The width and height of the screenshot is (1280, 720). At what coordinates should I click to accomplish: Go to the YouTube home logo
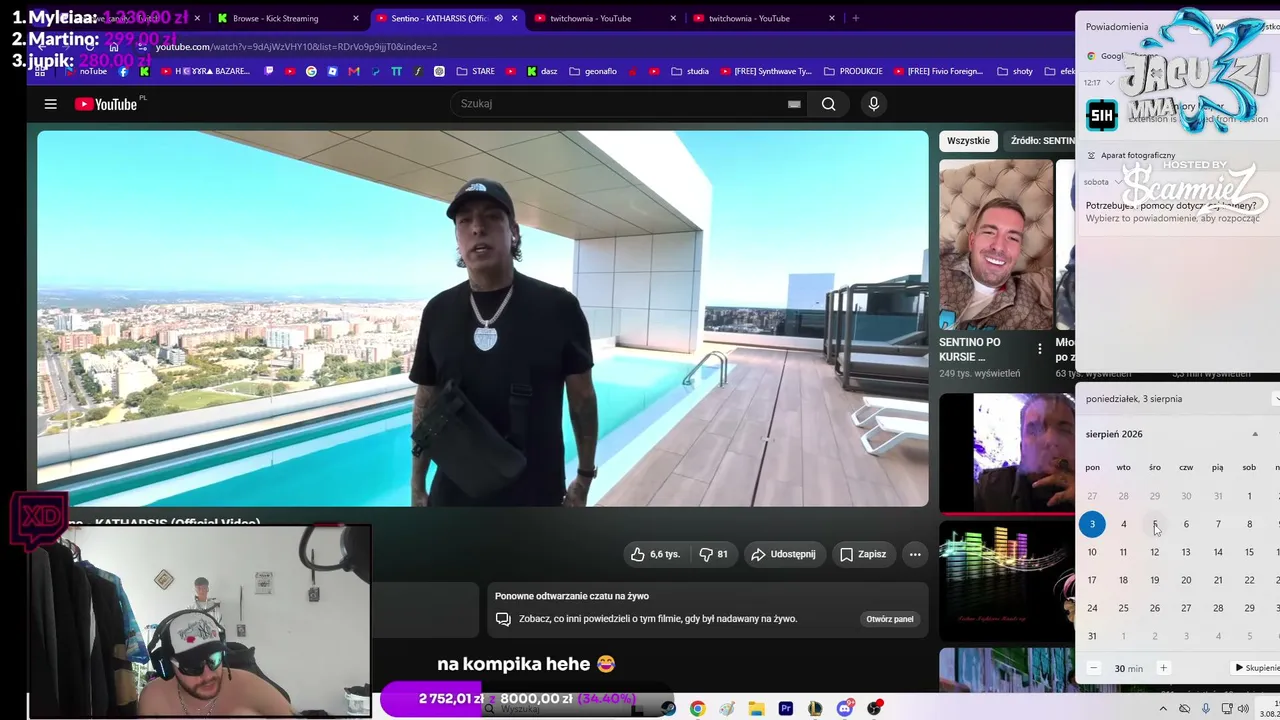(106, 104)
